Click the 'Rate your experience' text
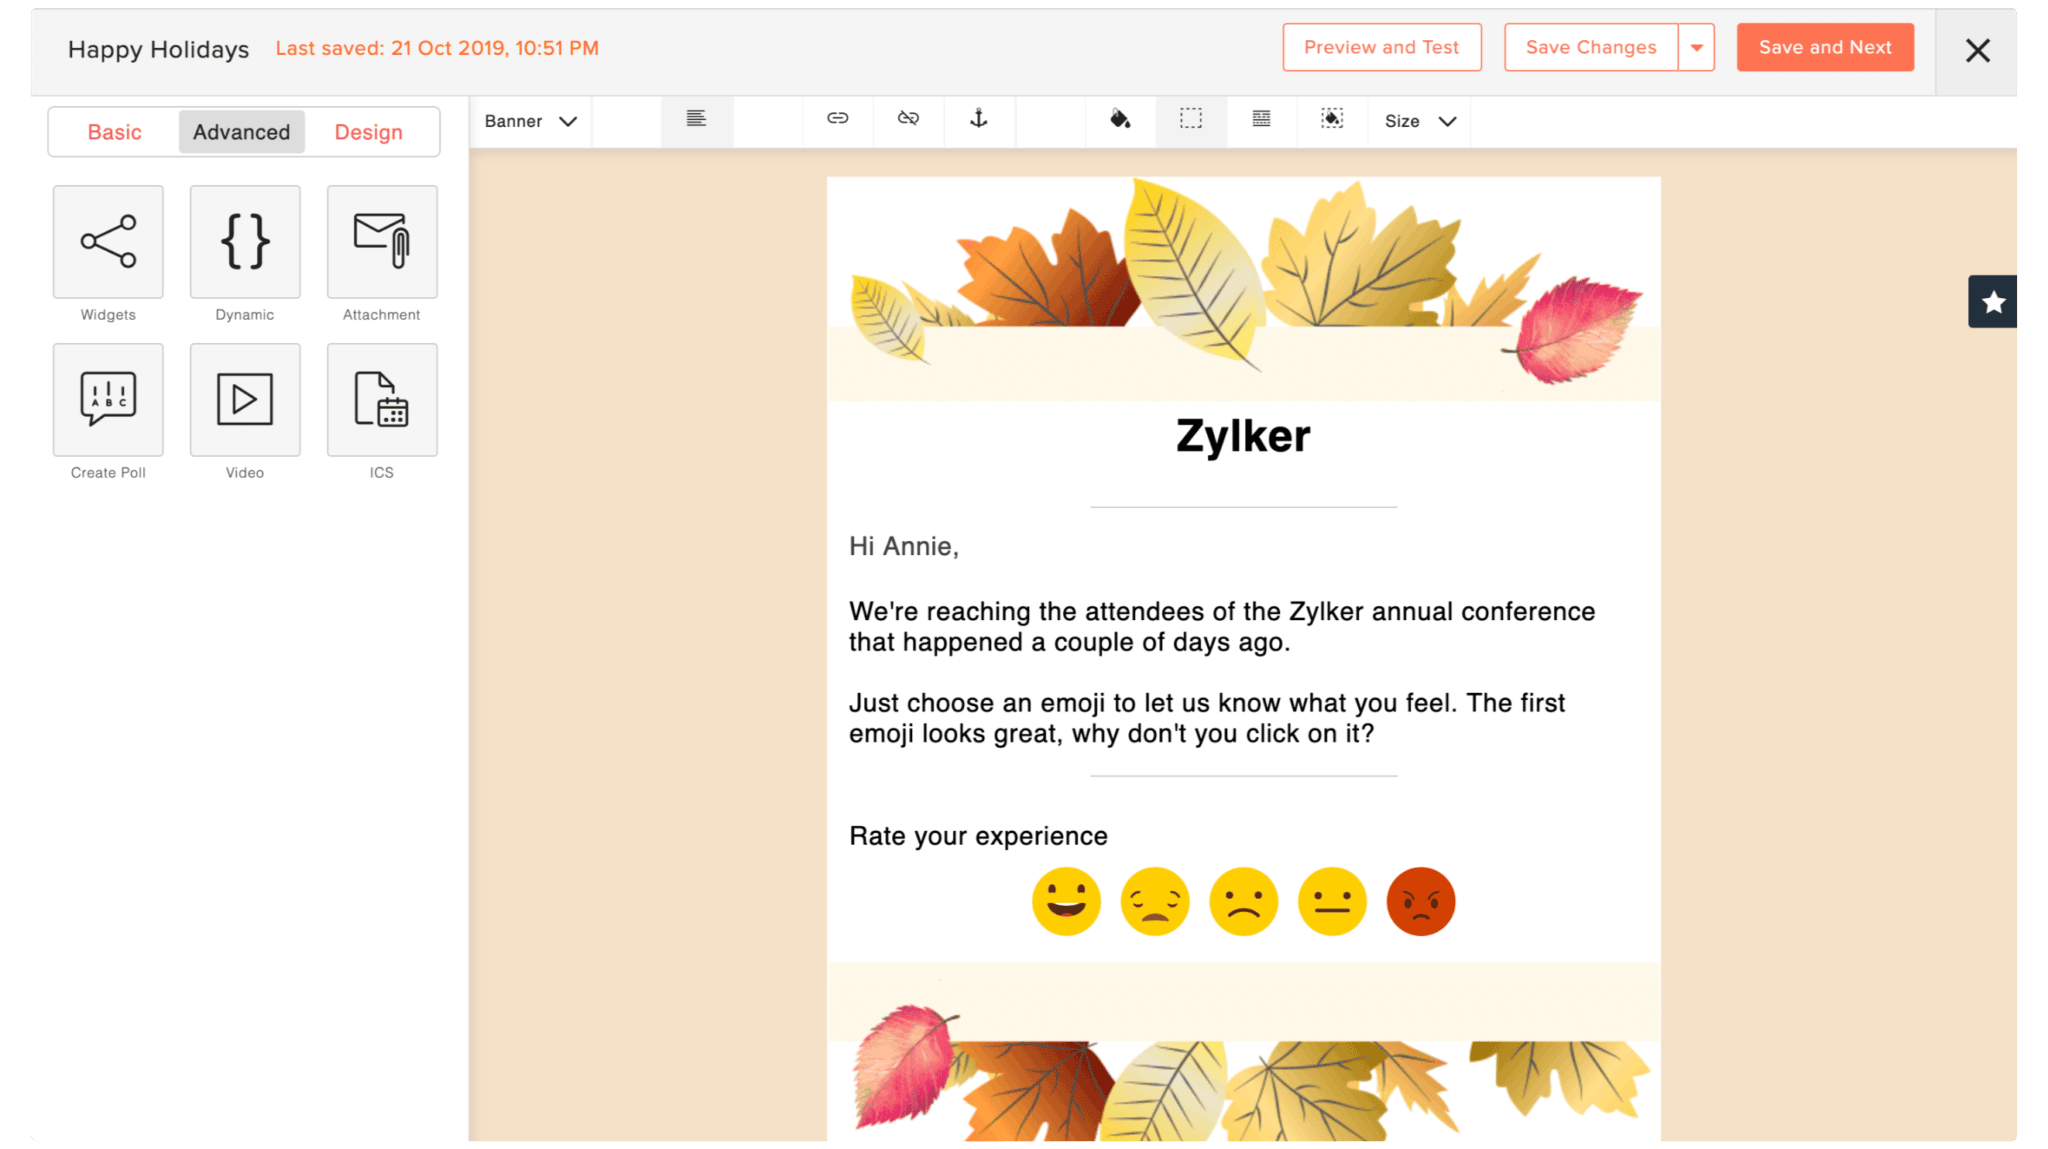 tap(978, 836)
